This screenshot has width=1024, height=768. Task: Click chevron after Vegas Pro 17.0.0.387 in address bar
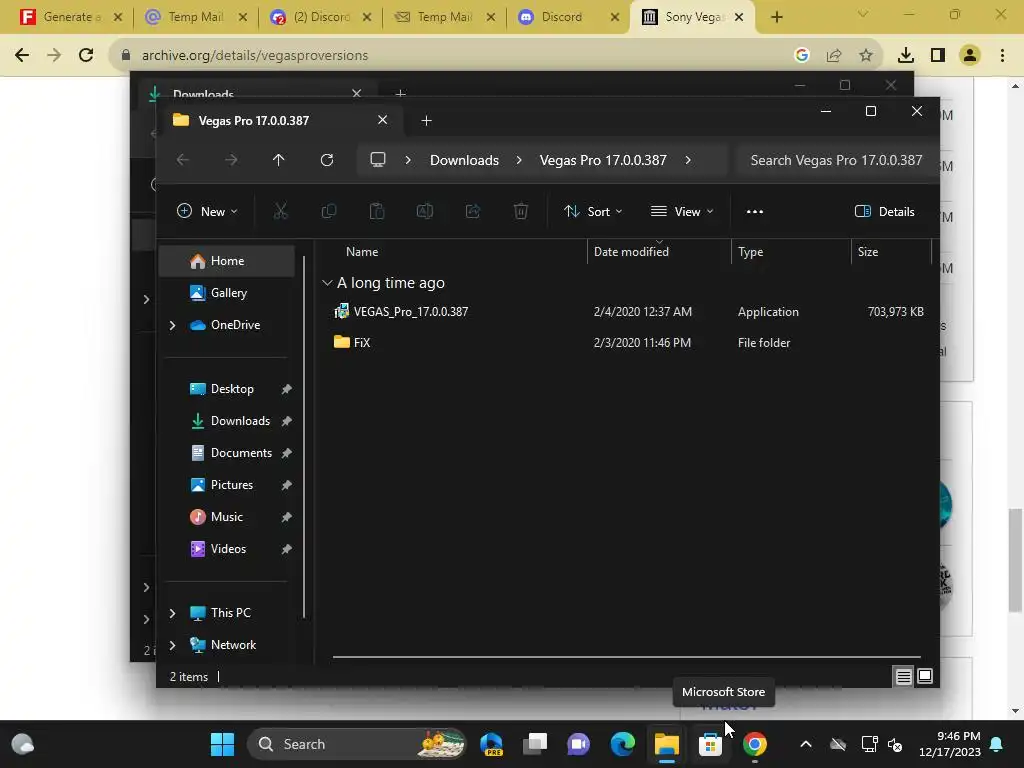coord(688,160)
